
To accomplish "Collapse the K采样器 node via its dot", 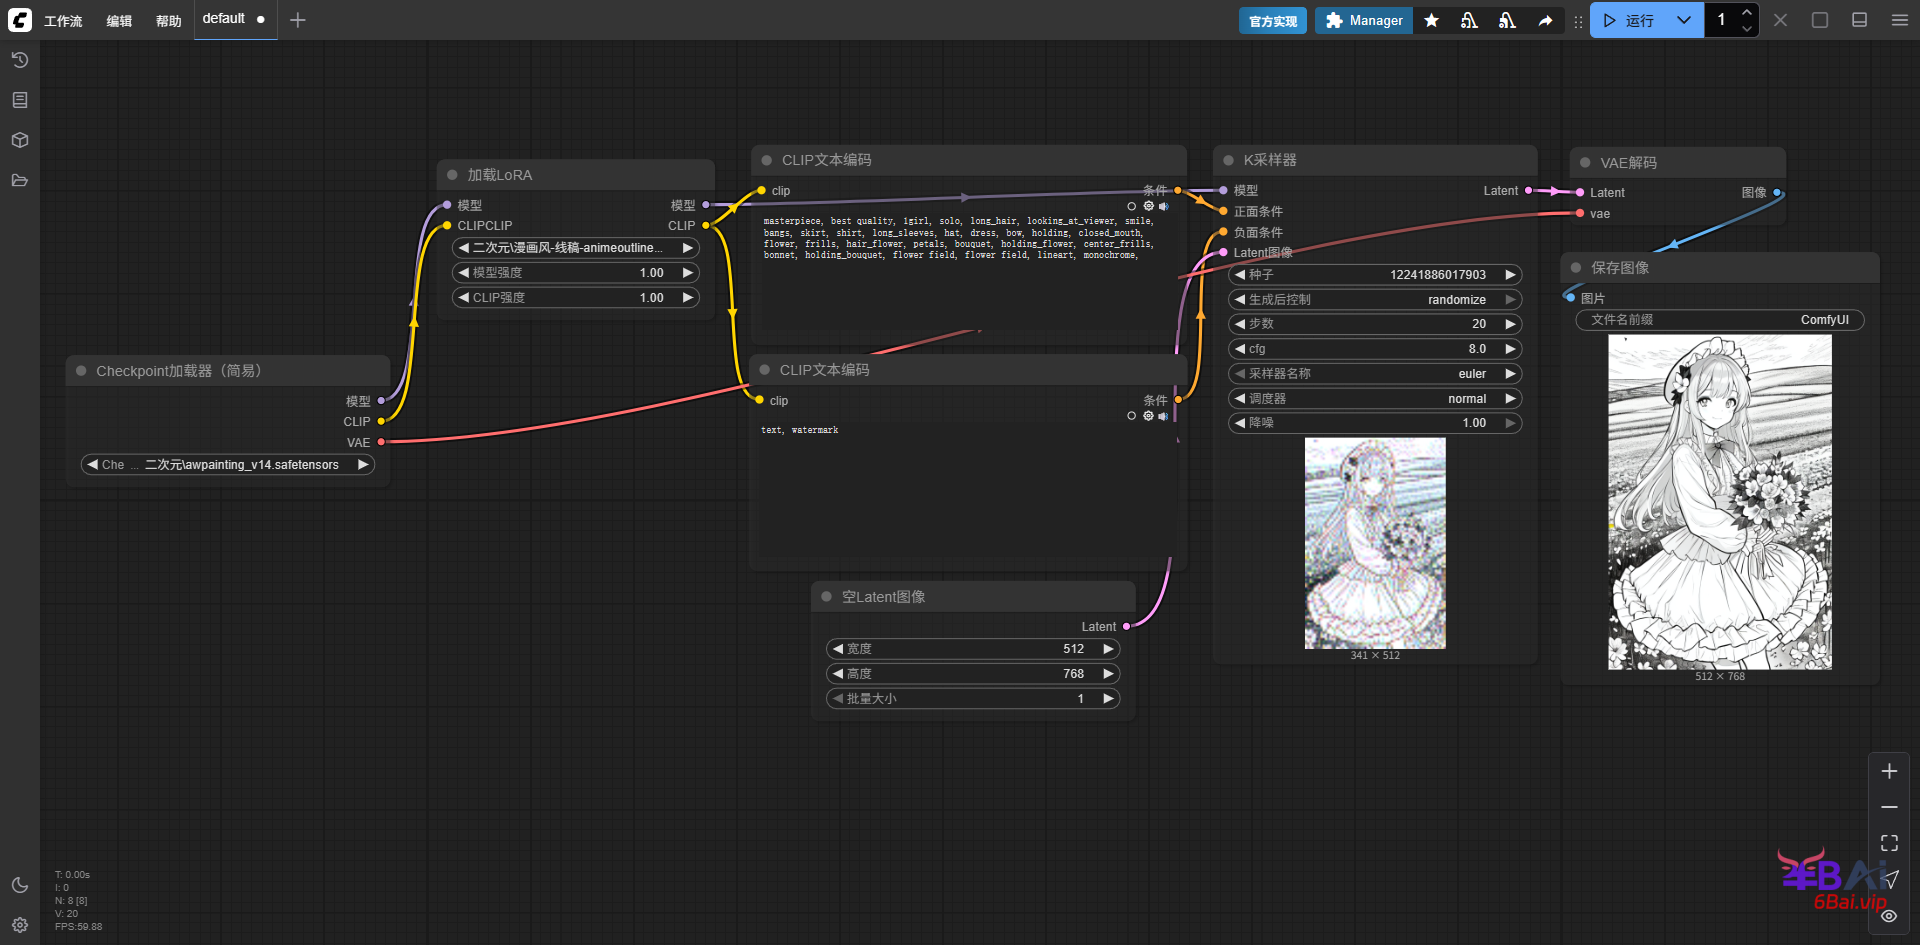I will coord(1228,160).
